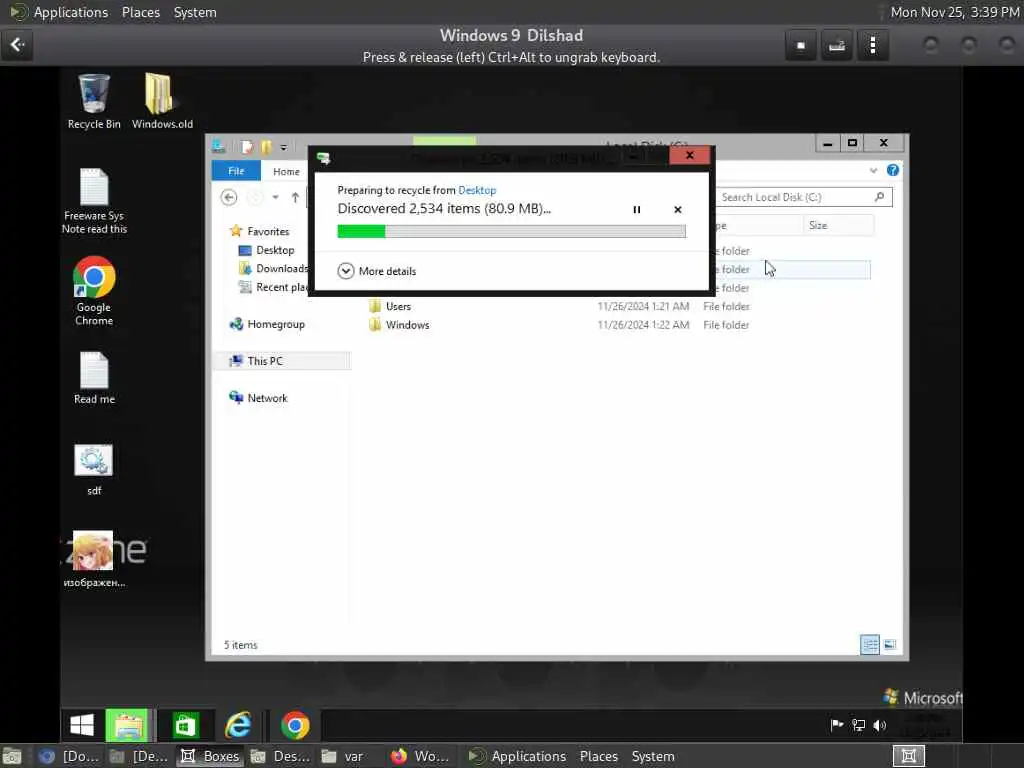Switch to Boxes in bottom panel
Screen dimensions: 1024x768
coord(210,756)
